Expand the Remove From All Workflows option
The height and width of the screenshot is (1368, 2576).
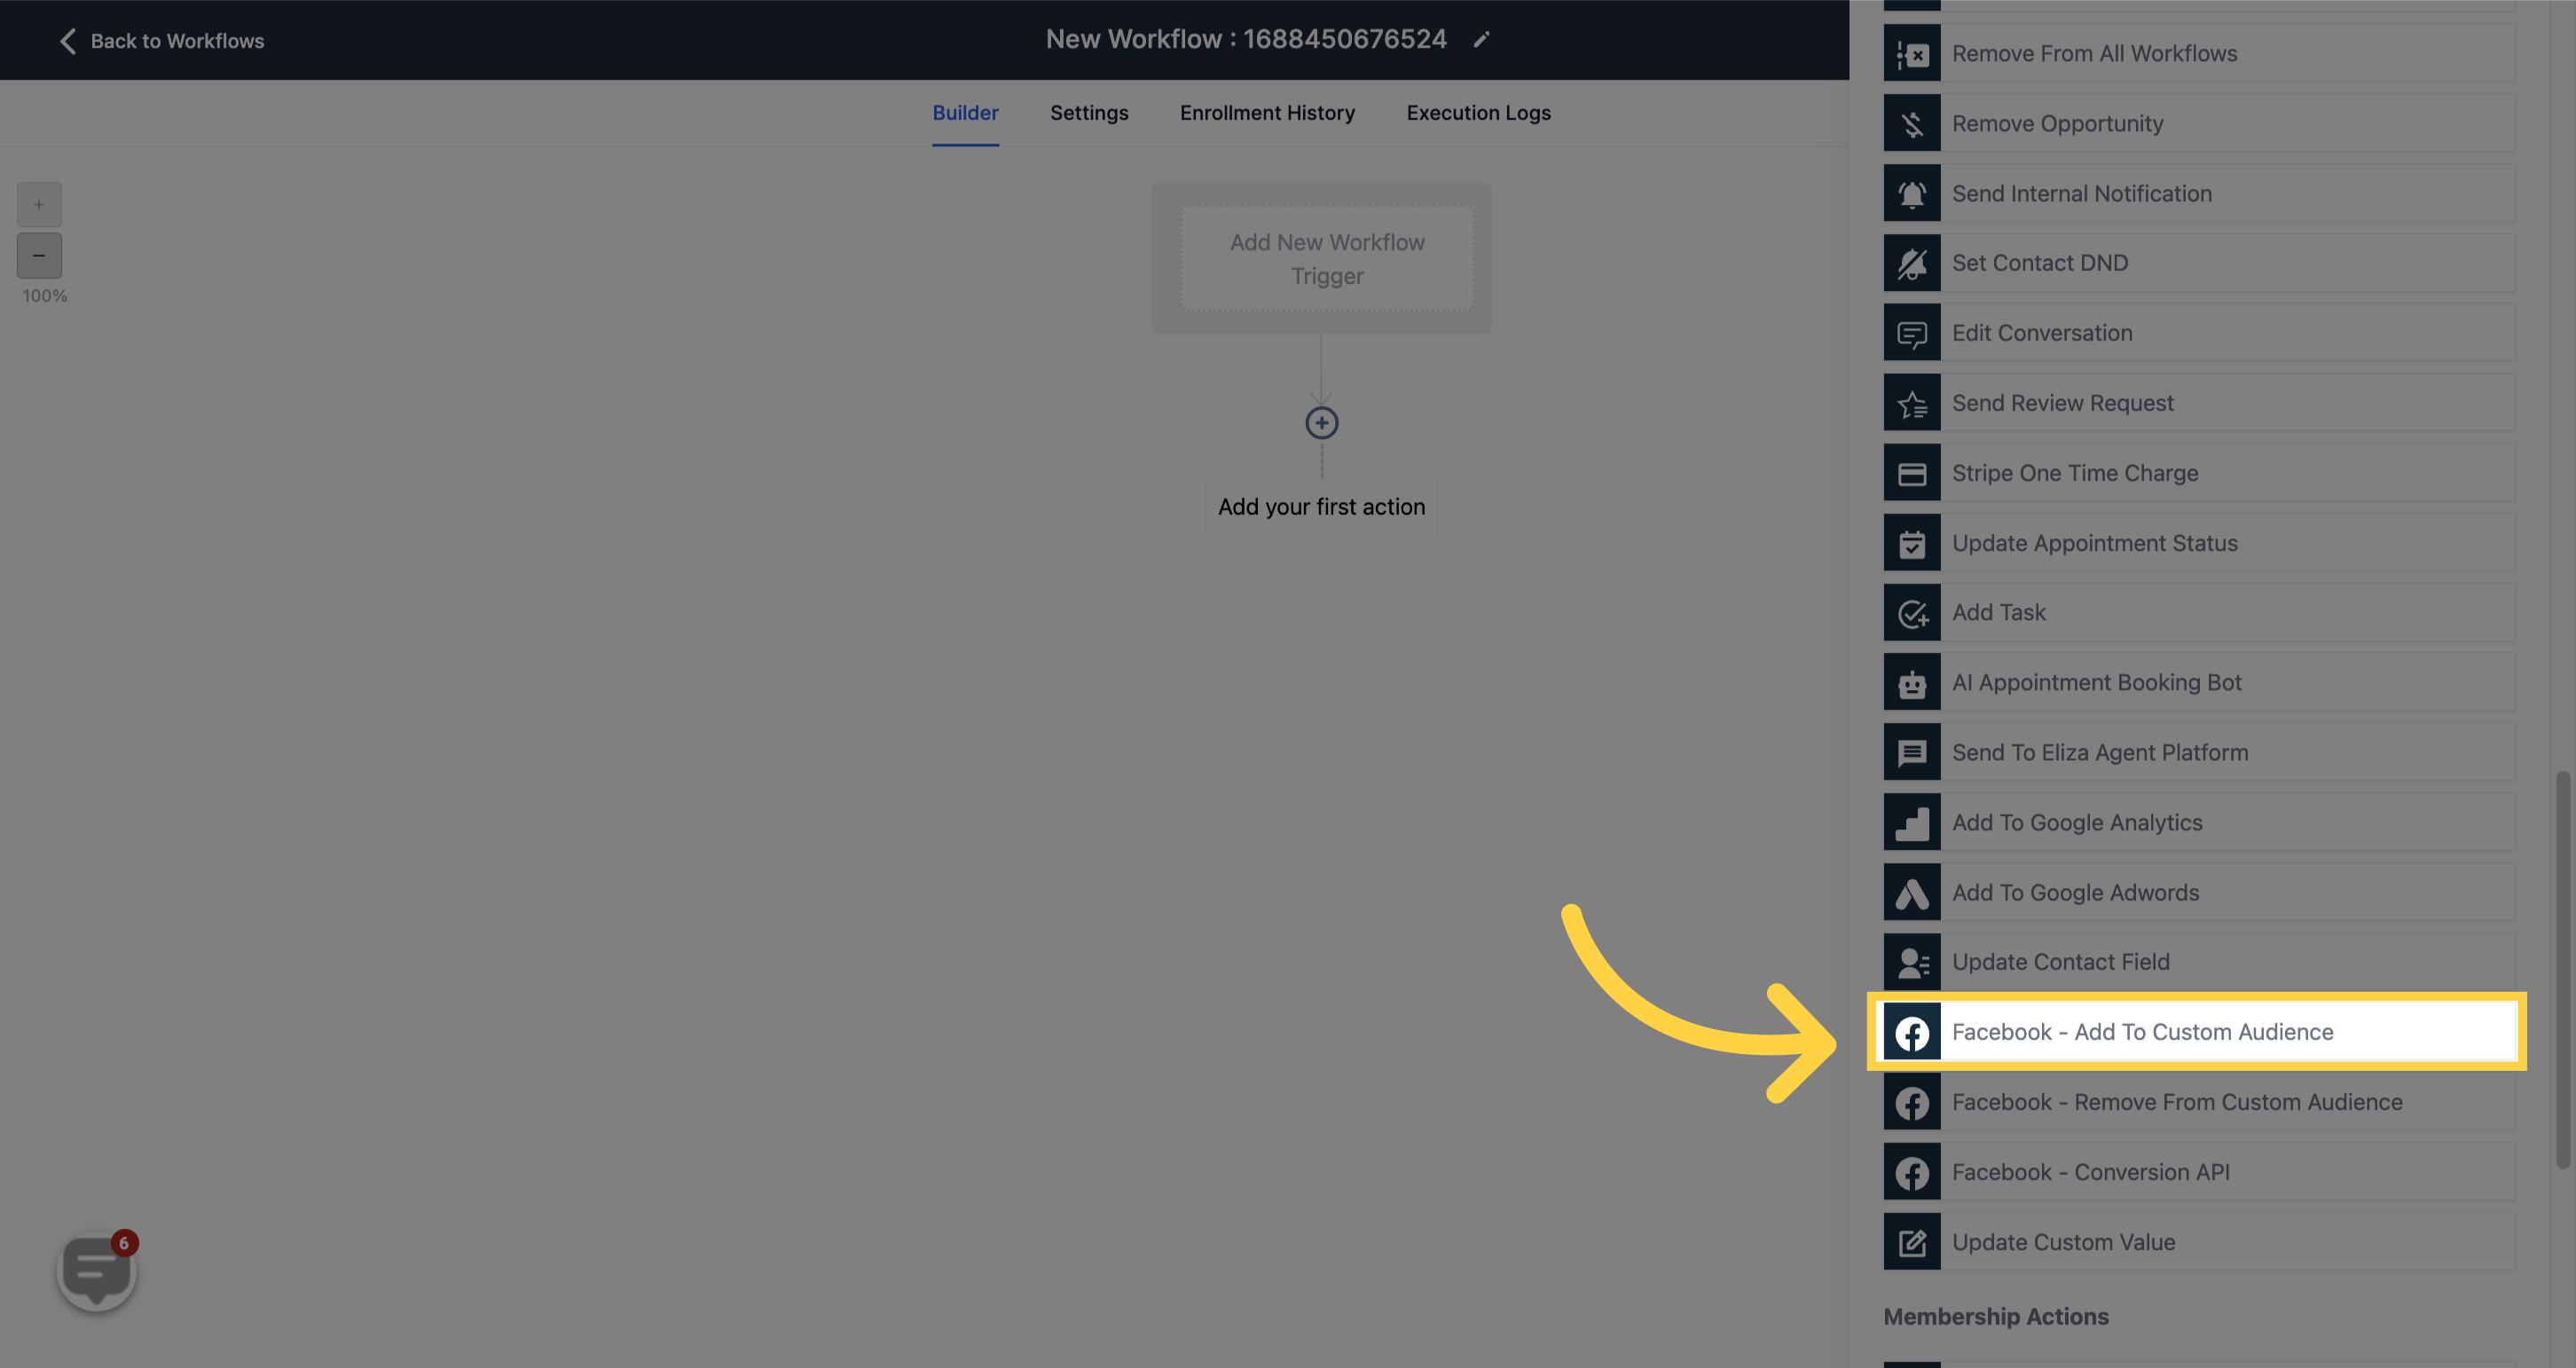pyautogui.click(x=2198, y=53)
